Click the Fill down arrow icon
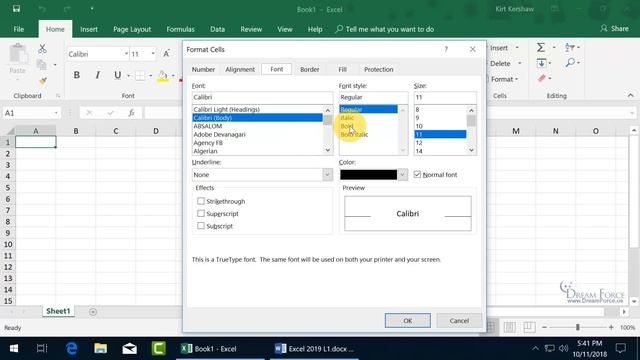The image size is (640, 360). point(541,63)
